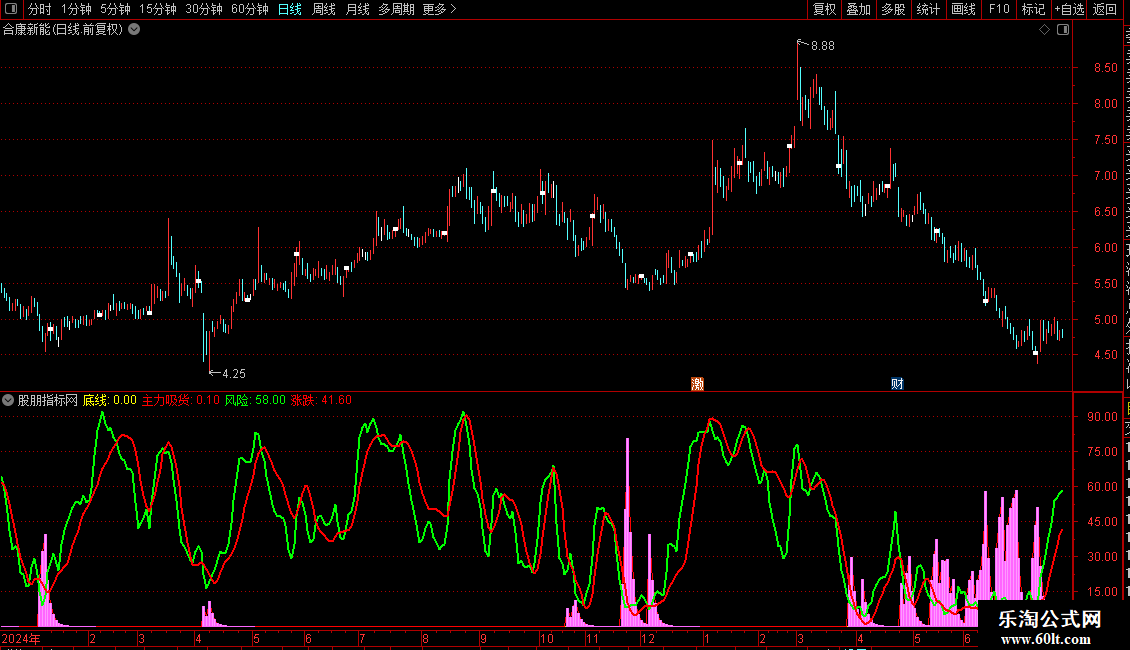Switch to 月线 monthly chart
The image size is (1130, 650).
pyautogui.click(x=357, y=9)
